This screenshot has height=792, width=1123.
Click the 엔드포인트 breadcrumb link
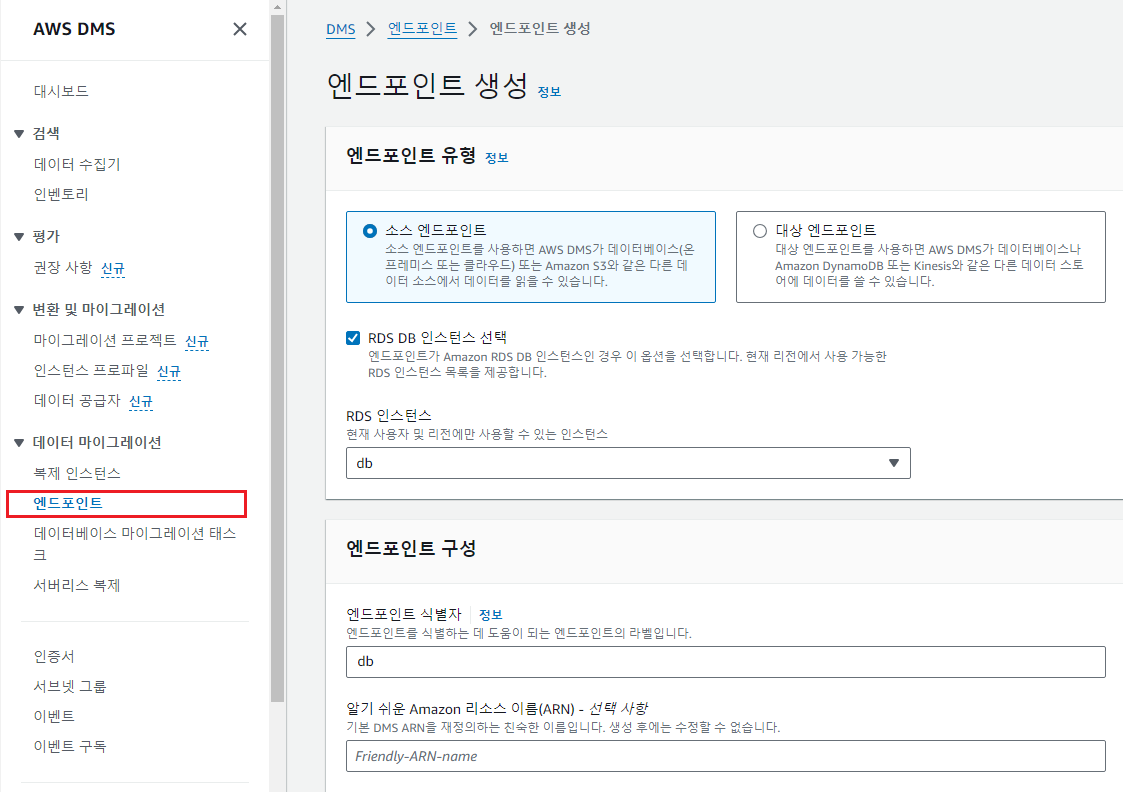[423, 29]
